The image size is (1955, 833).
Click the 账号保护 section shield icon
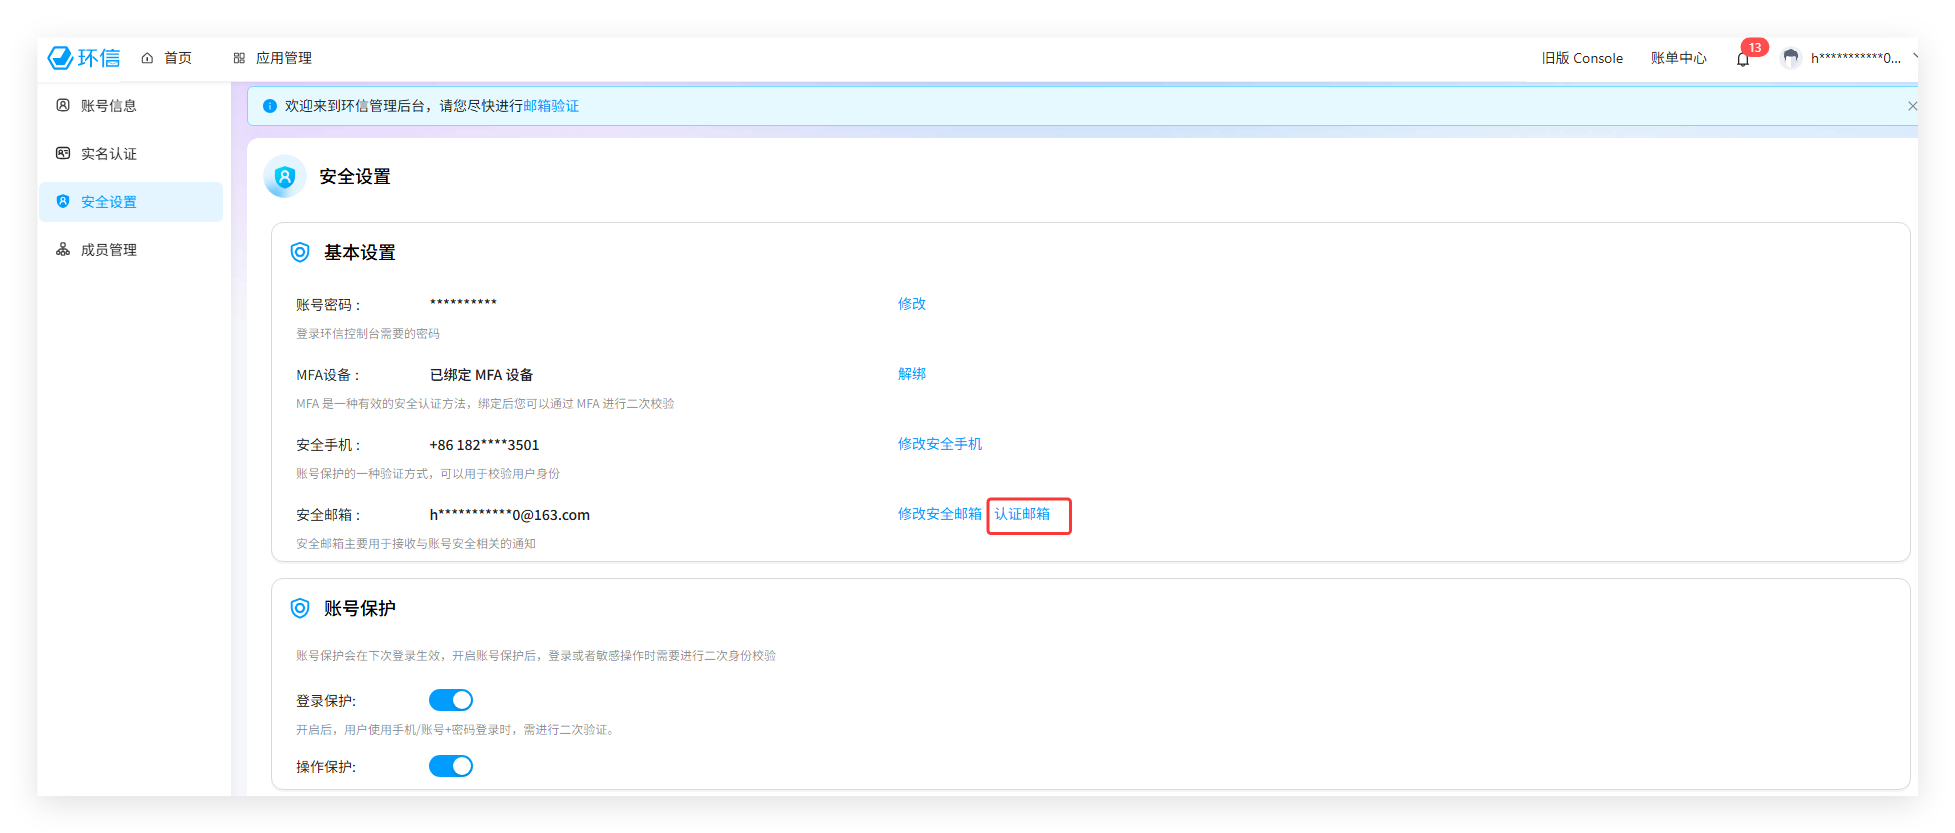tap(300, 608)
